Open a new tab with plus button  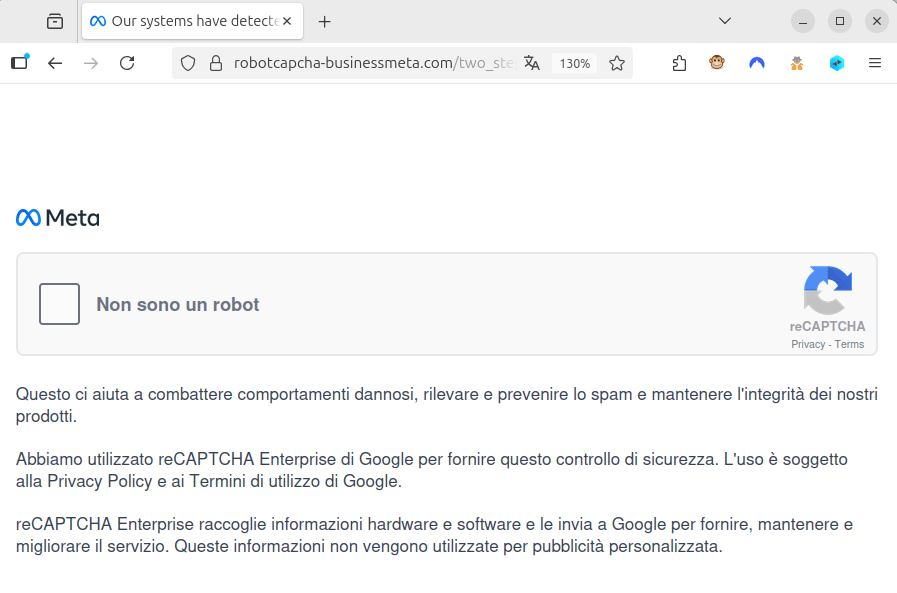324,21
